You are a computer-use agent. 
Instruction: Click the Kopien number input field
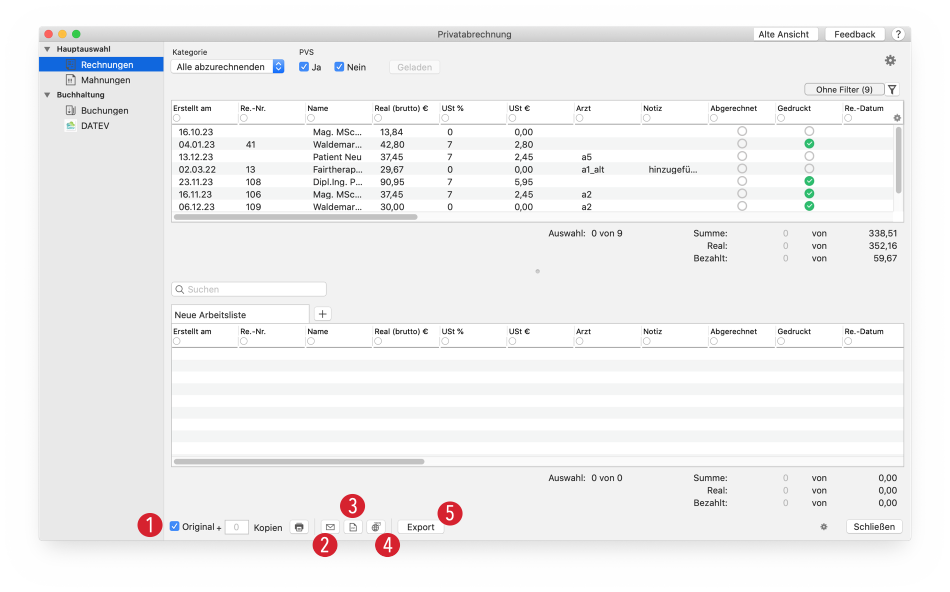236,527
